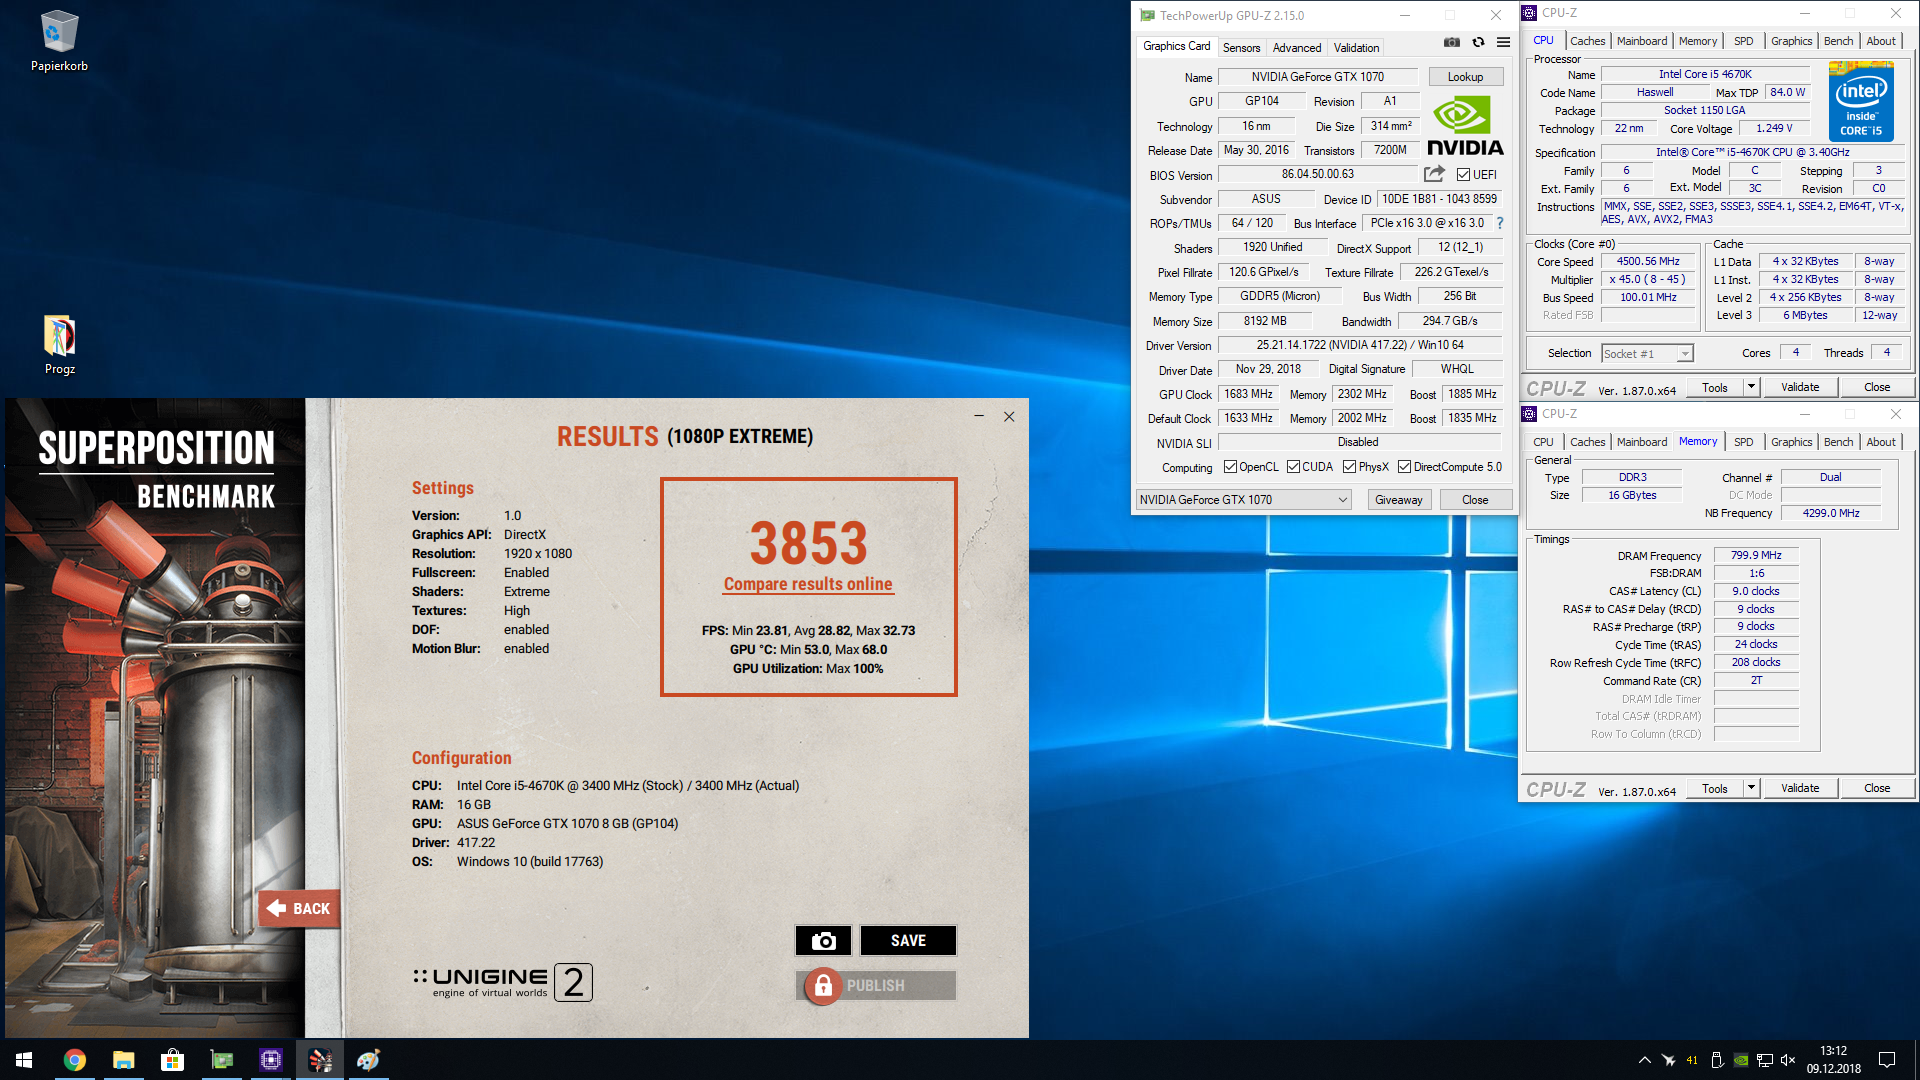
Task: Open the Mainboard tab in upper CPU-Z window
Action: click(1642, 41)
